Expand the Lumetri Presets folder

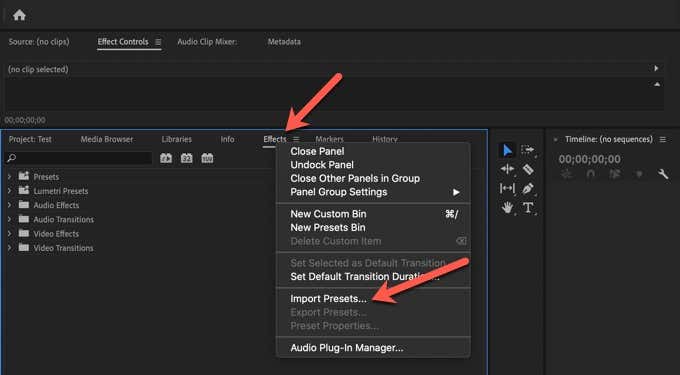pyautogui.click(x=10, y=191)
